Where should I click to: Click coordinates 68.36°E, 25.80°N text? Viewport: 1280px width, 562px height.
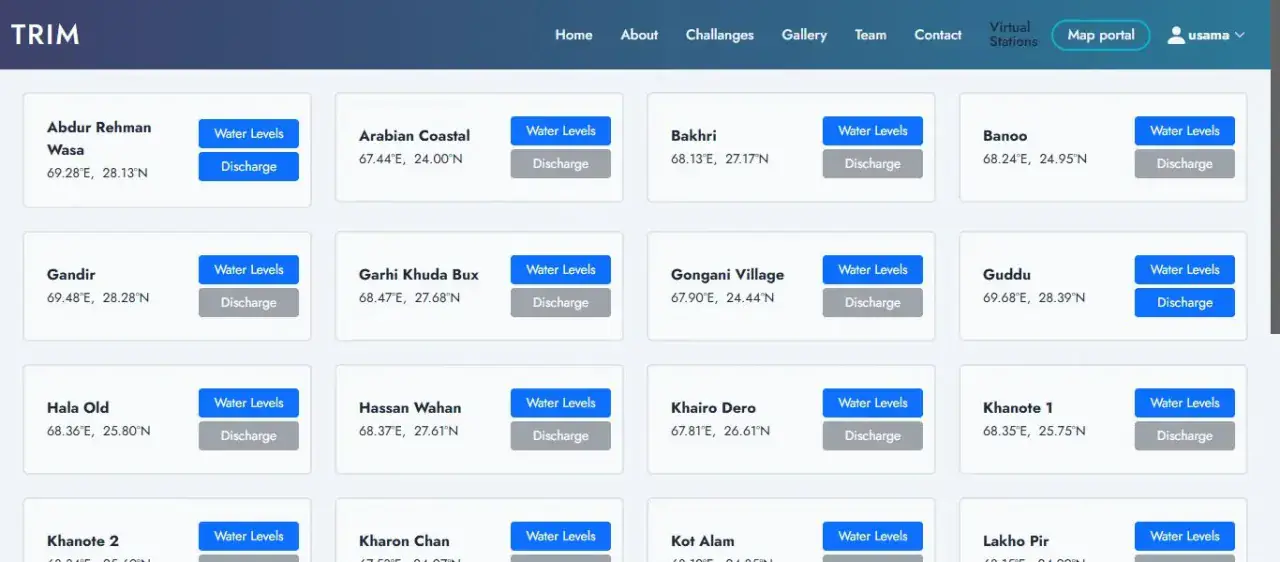[x=99, y=431]
